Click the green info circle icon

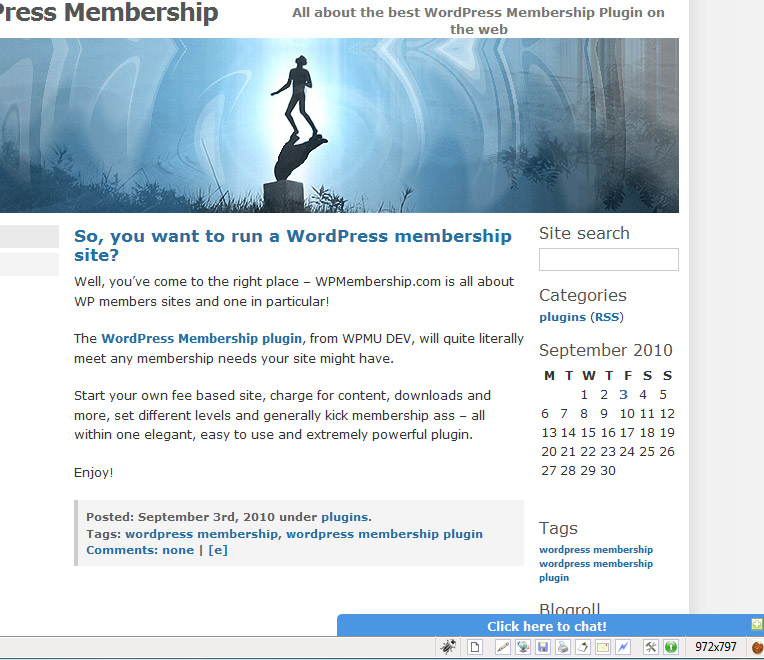coord(671,647)
